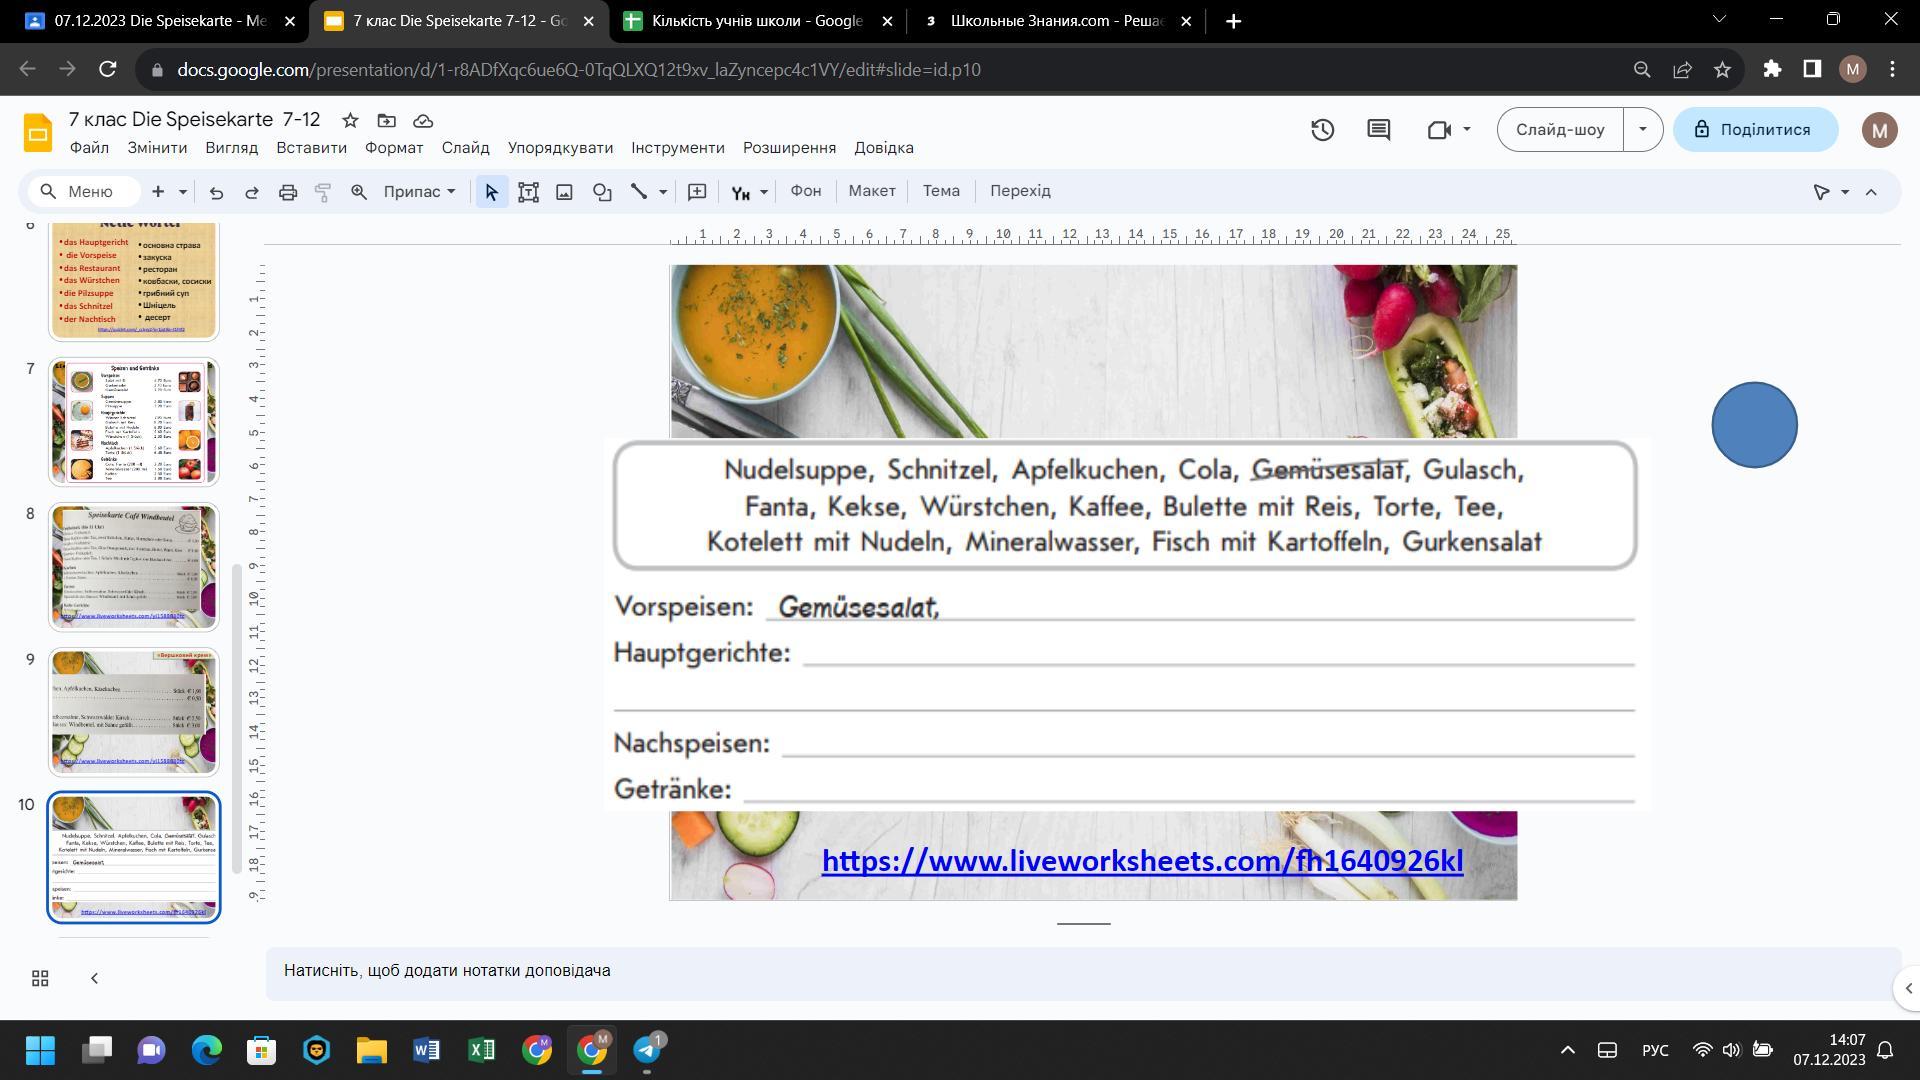Open the liveworksheets.com link on the slide
This screenshot has height=1080, width=1920.
1141,861
